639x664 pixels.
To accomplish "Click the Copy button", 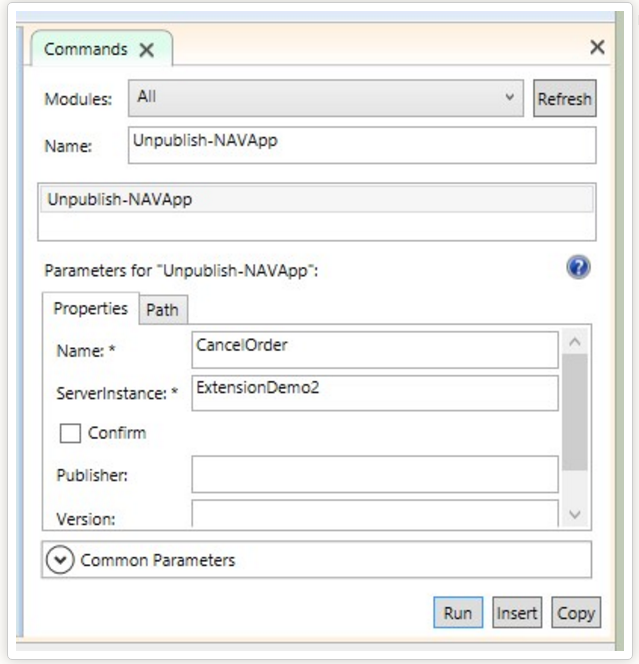I will tap(576, 612).
